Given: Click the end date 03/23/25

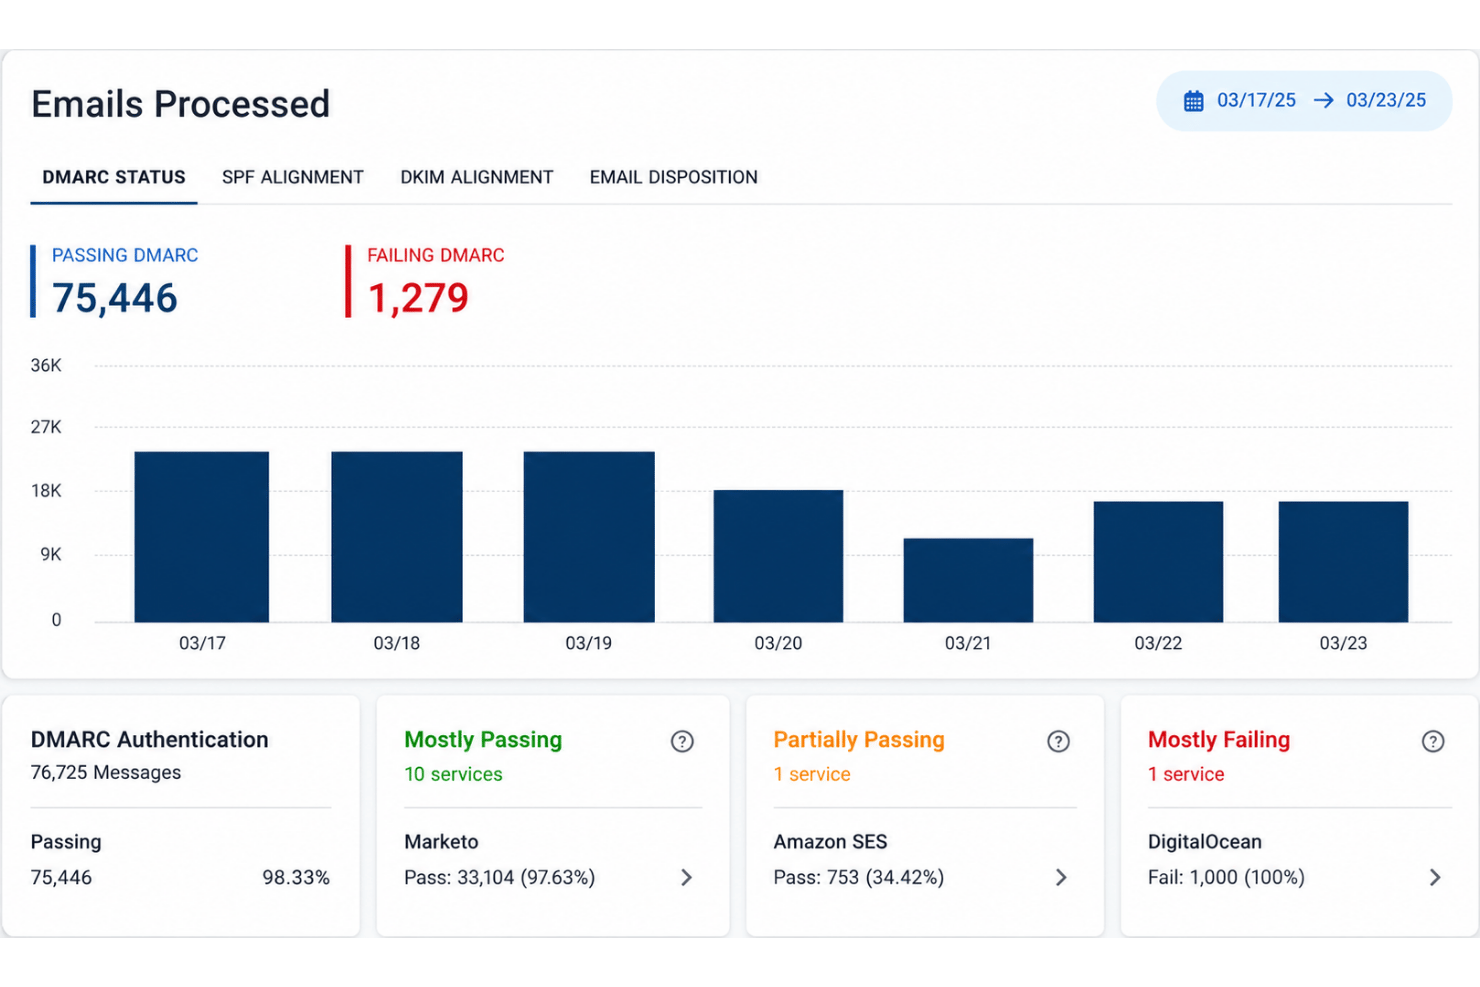Looking at the screenshot, I should [1386, 101].
